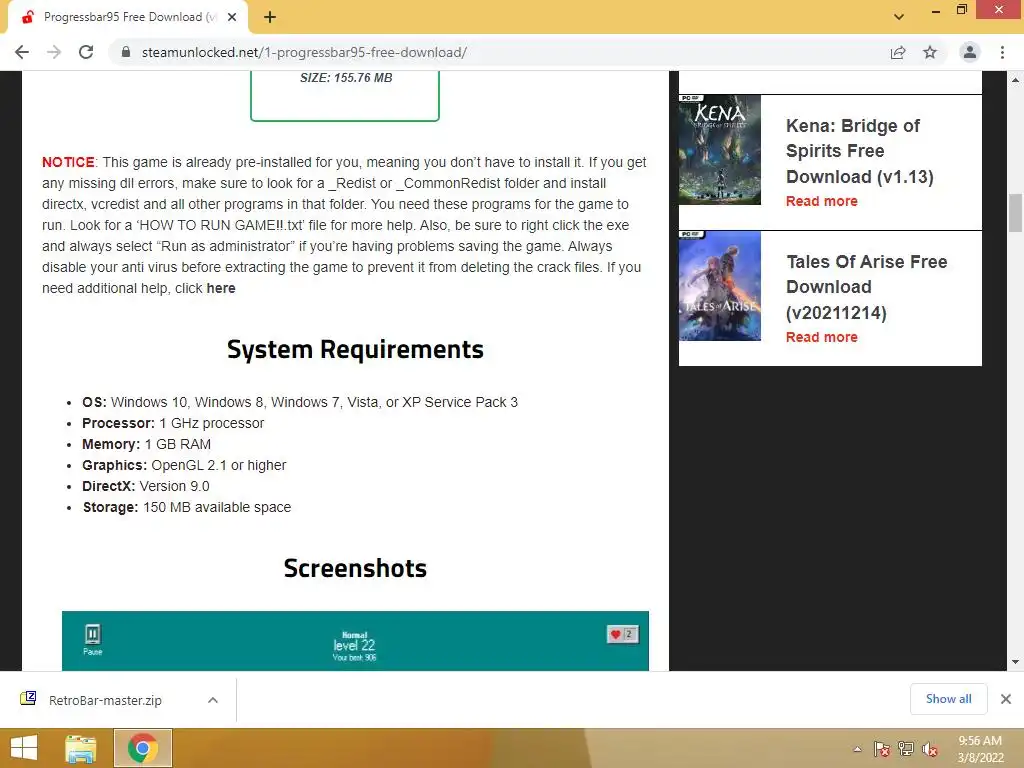Click 'Processor: 1 GHz processor' line
The height and width of the screenshot is (768, 1024).
pos(173,423)
